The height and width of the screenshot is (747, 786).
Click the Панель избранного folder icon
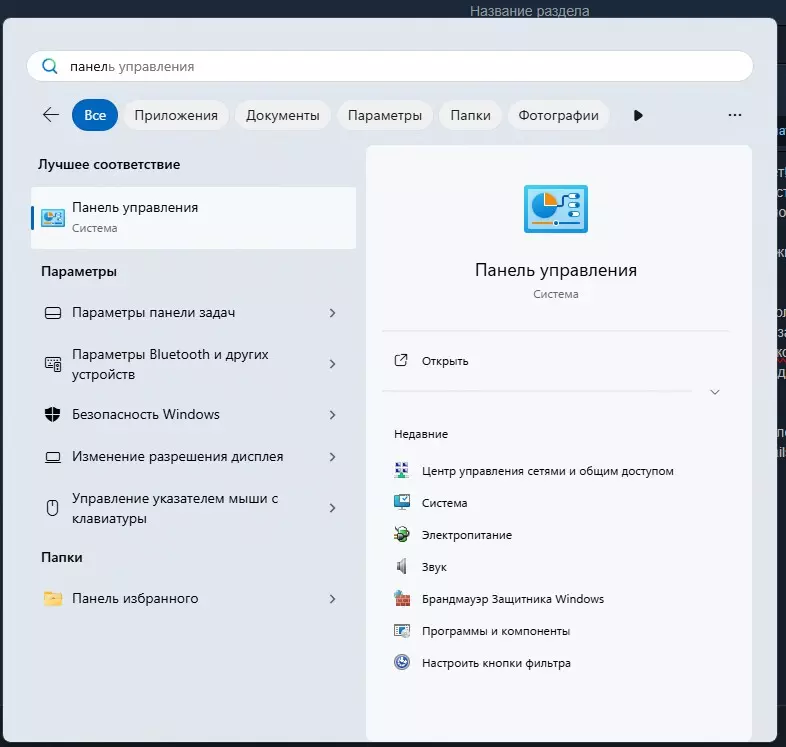53,599
